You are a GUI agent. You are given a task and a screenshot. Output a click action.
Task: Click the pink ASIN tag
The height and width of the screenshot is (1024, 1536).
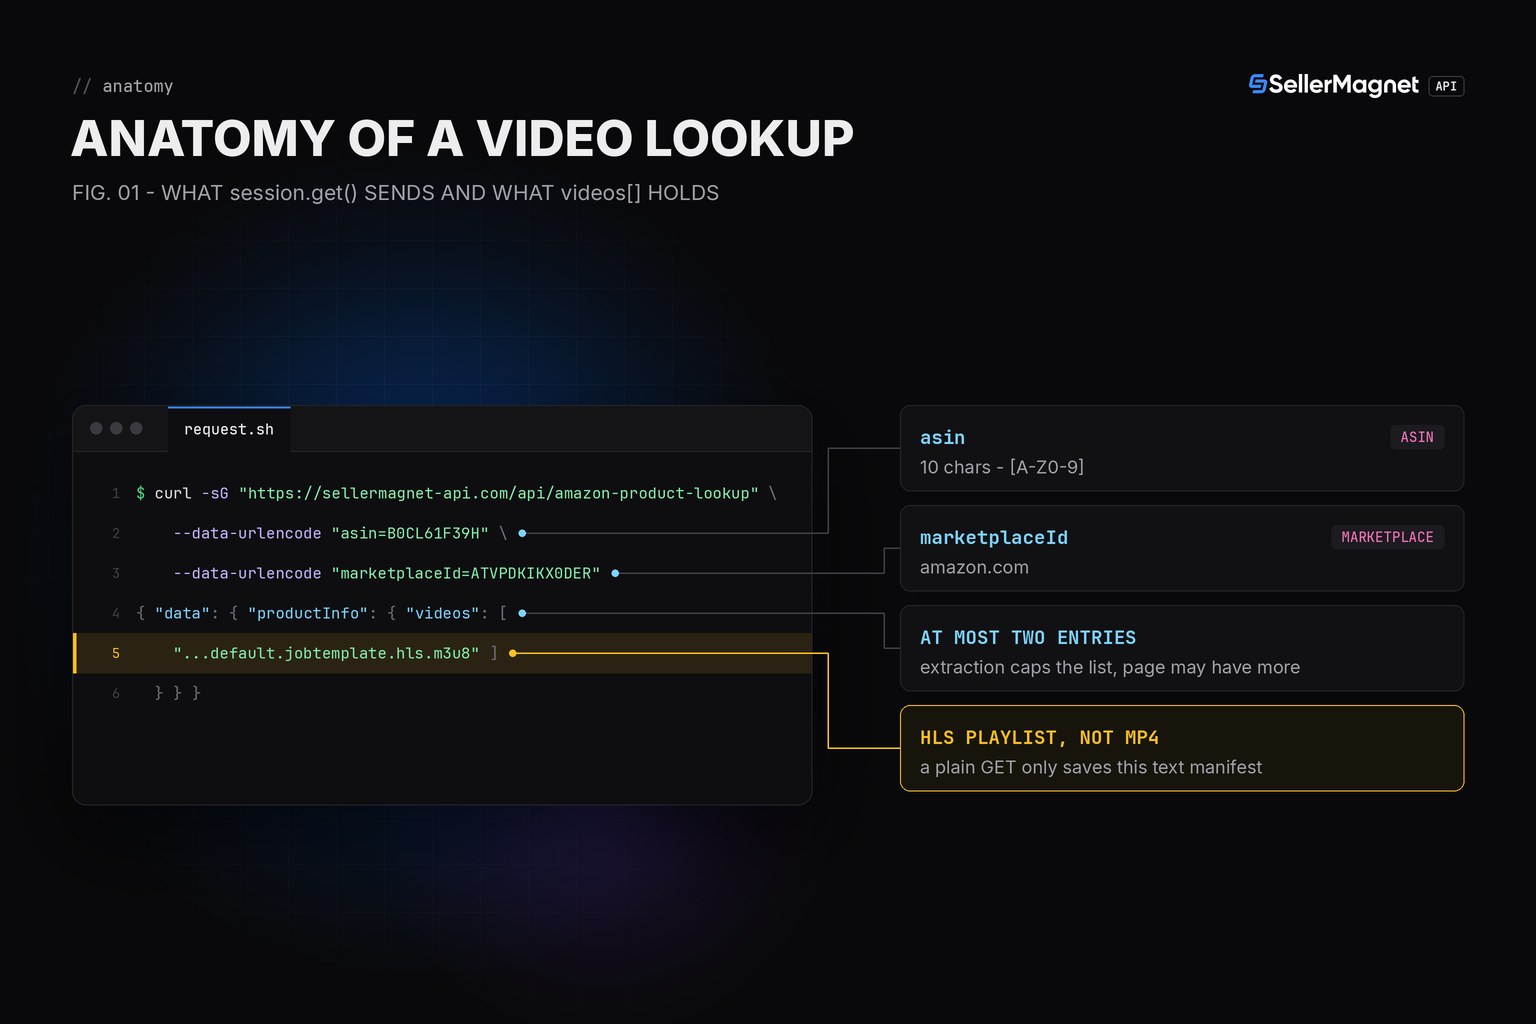coord(1417,437)
